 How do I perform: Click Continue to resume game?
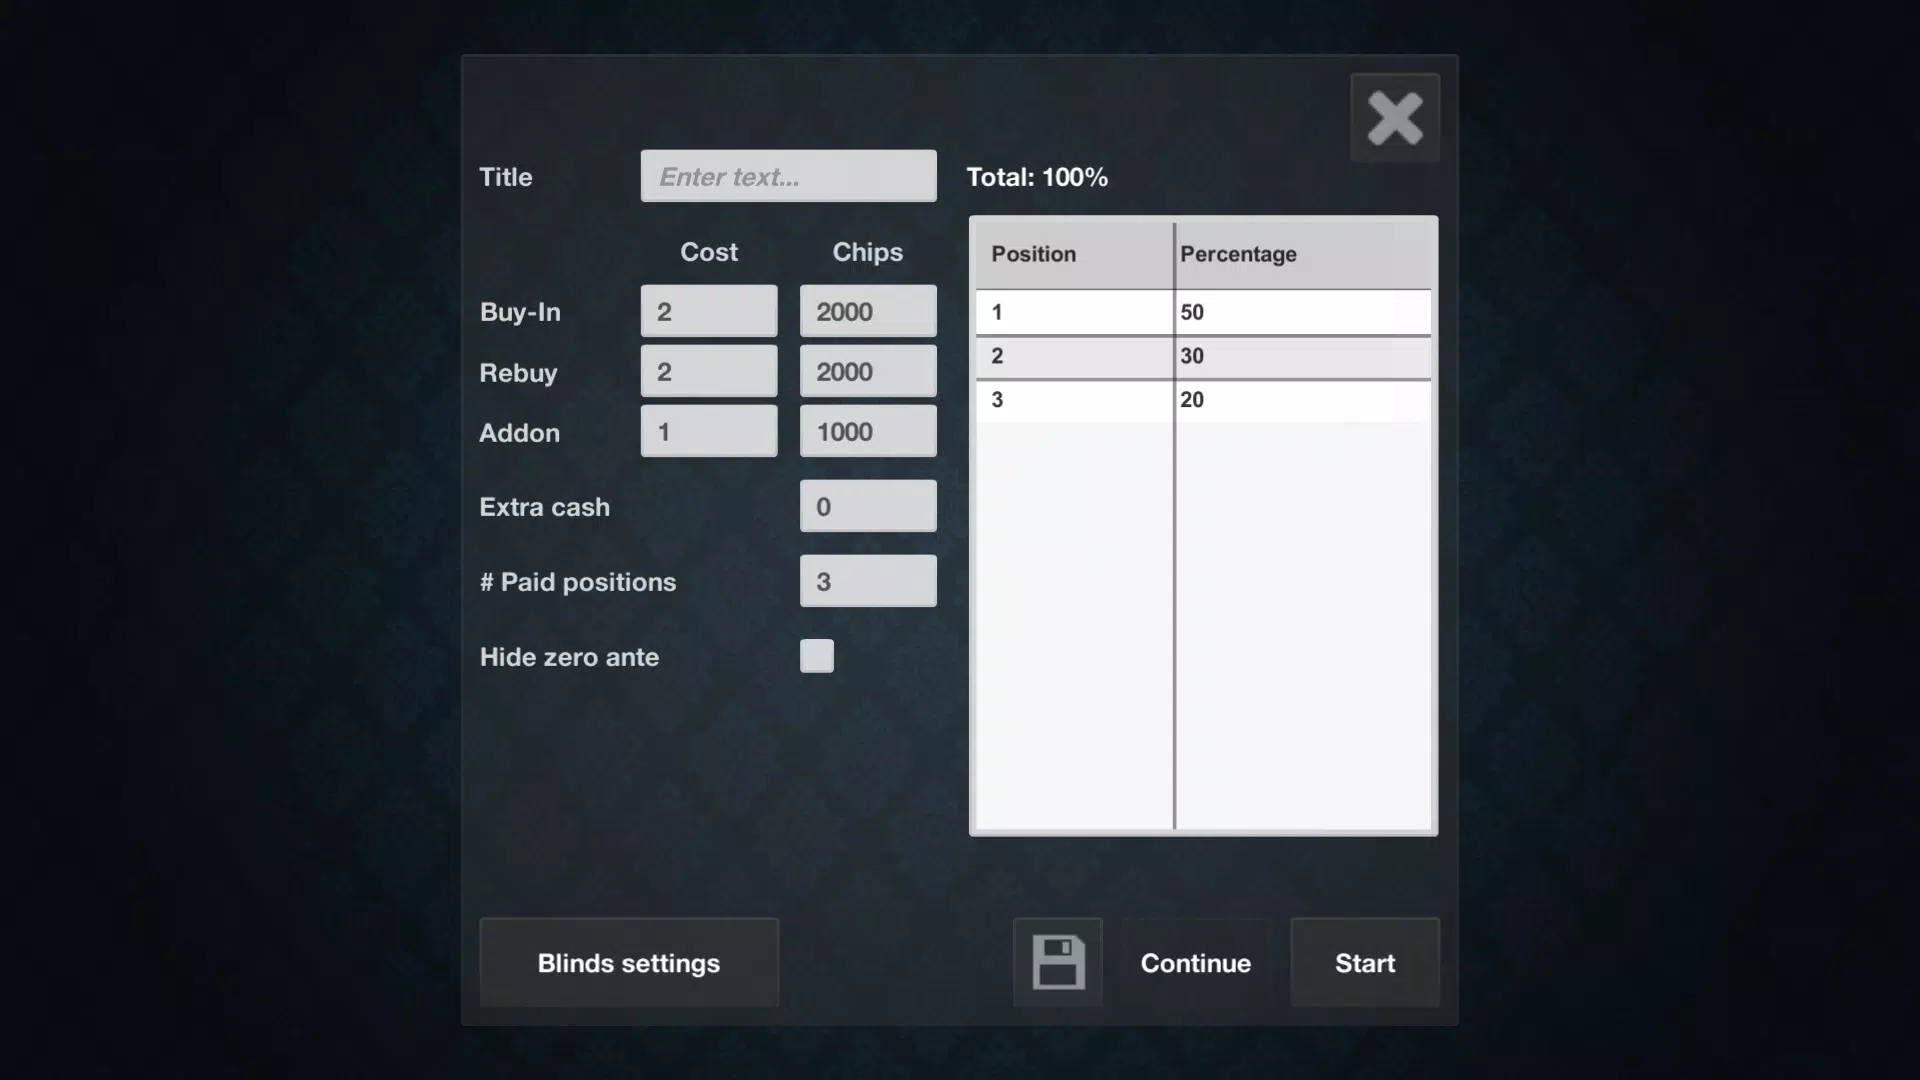[x=1195, y=961]
